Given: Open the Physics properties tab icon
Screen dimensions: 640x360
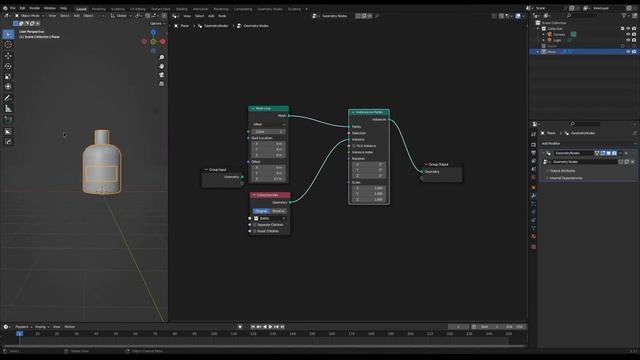Looking at the screenshot, I should tap(533, 212).
